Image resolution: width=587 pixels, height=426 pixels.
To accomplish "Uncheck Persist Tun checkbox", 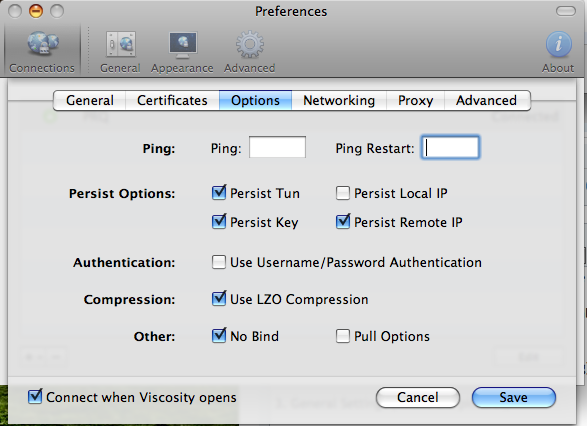I will (219, 193).
